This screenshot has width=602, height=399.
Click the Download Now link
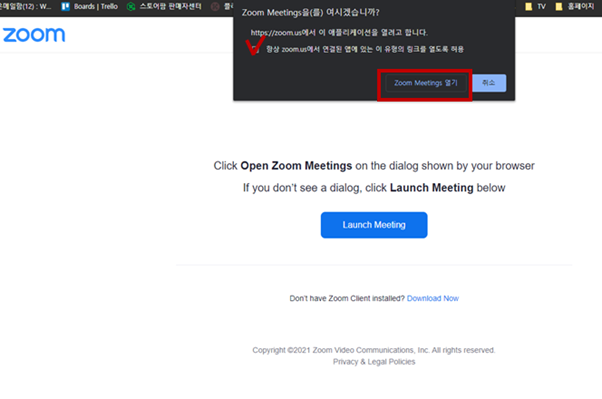point(433,298)
